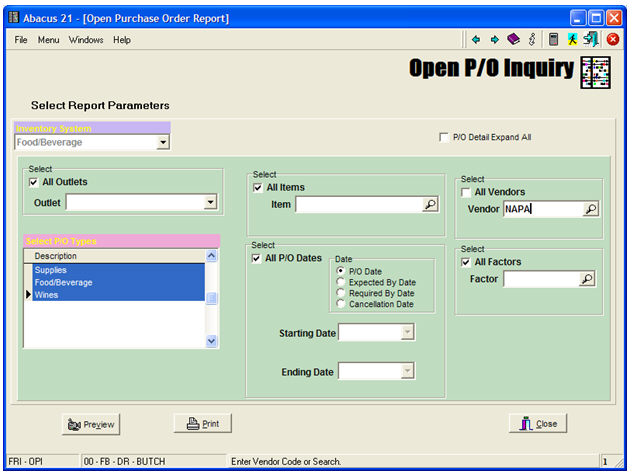Uncheck the All Outlets checkbox
The width and height of the screenshot is (632, 476).
(x=35, y=182)
